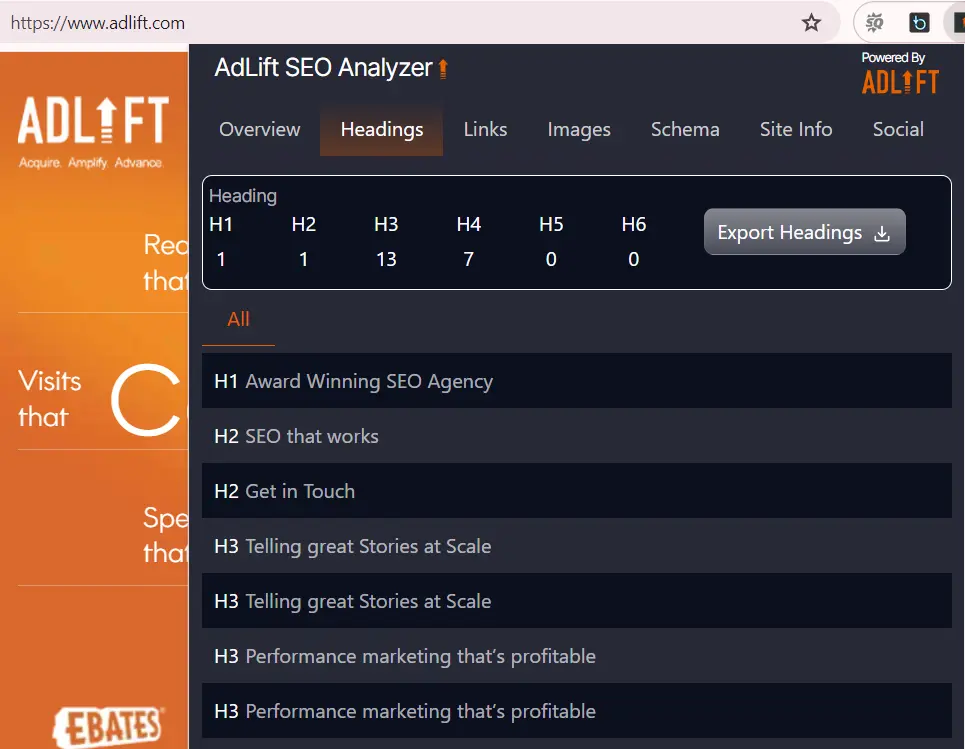
Task: Click the Ebates logo on the webpage
Action: [x=110, y=727]
